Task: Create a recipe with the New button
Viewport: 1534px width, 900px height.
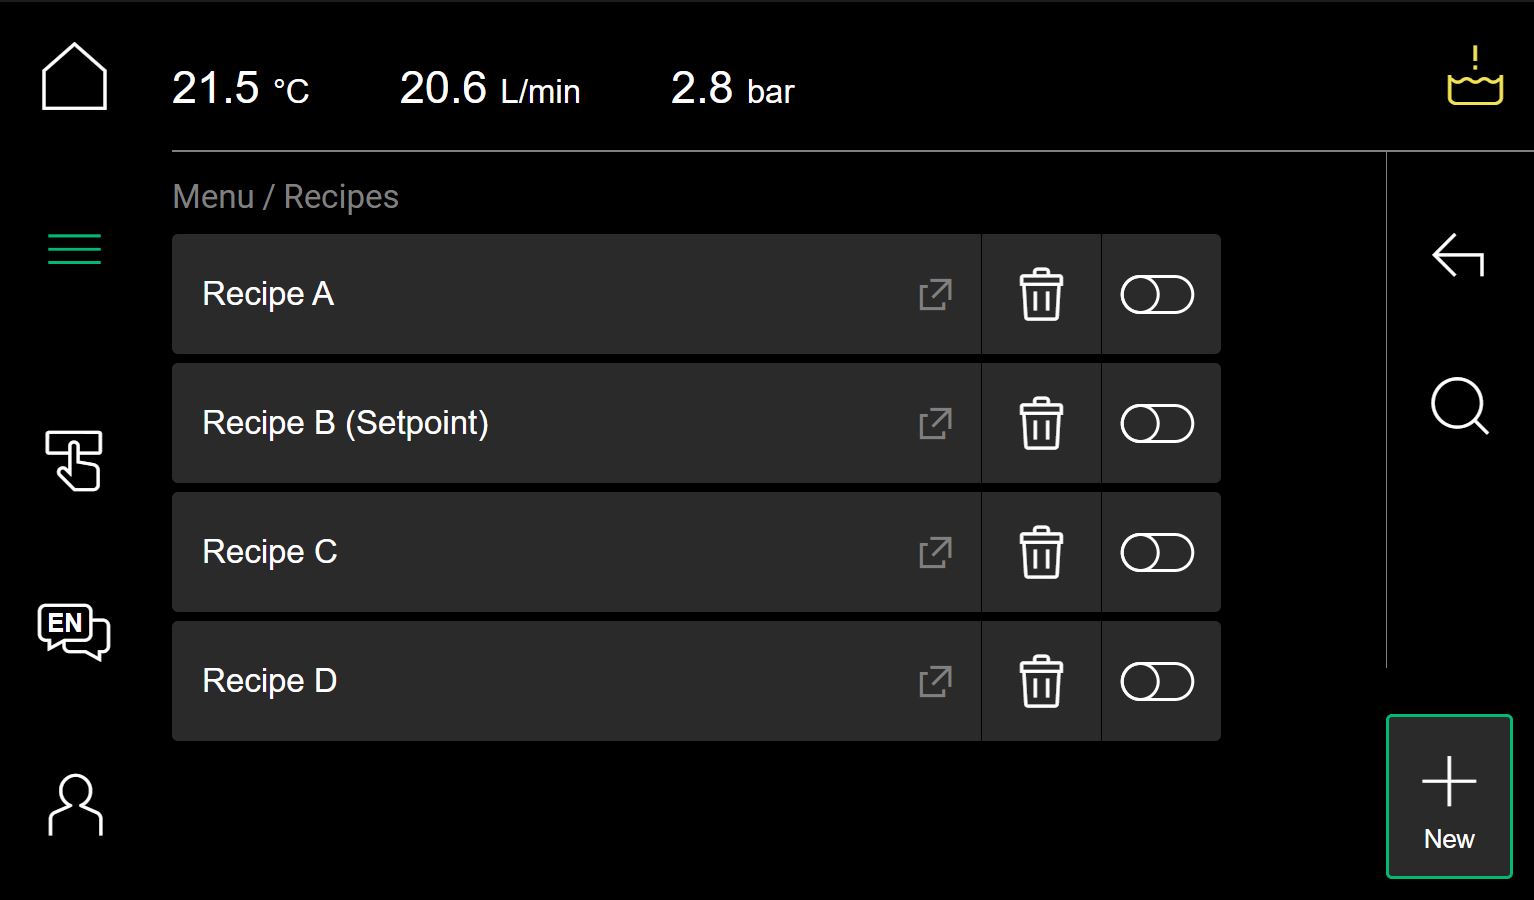Action: (x=1449, y=797)
